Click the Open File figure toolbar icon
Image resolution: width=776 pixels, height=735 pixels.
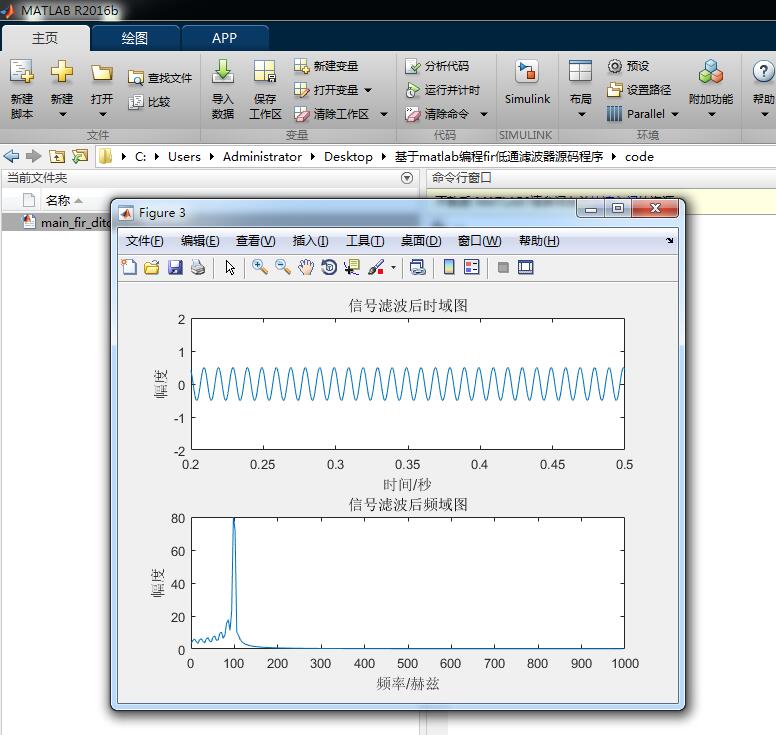click(152, 267)
